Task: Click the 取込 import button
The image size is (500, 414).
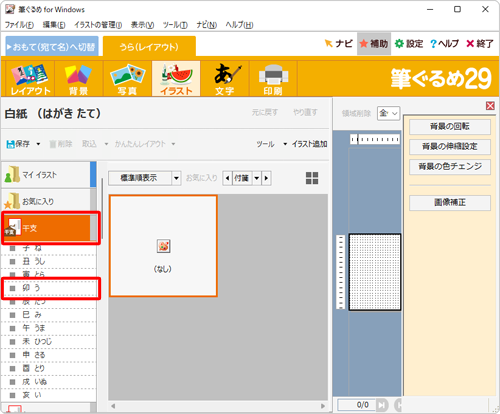Action: click(89, 144)
